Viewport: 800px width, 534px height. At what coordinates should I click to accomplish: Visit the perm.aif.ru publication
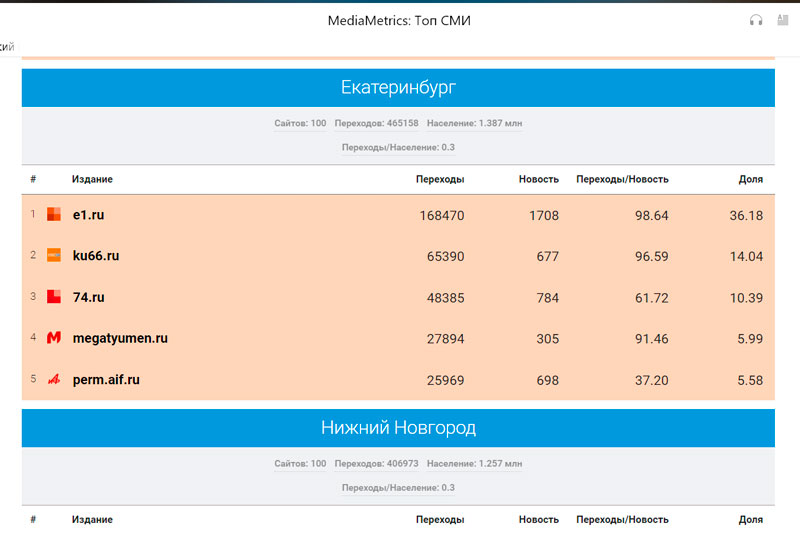[x=106, y=380]
